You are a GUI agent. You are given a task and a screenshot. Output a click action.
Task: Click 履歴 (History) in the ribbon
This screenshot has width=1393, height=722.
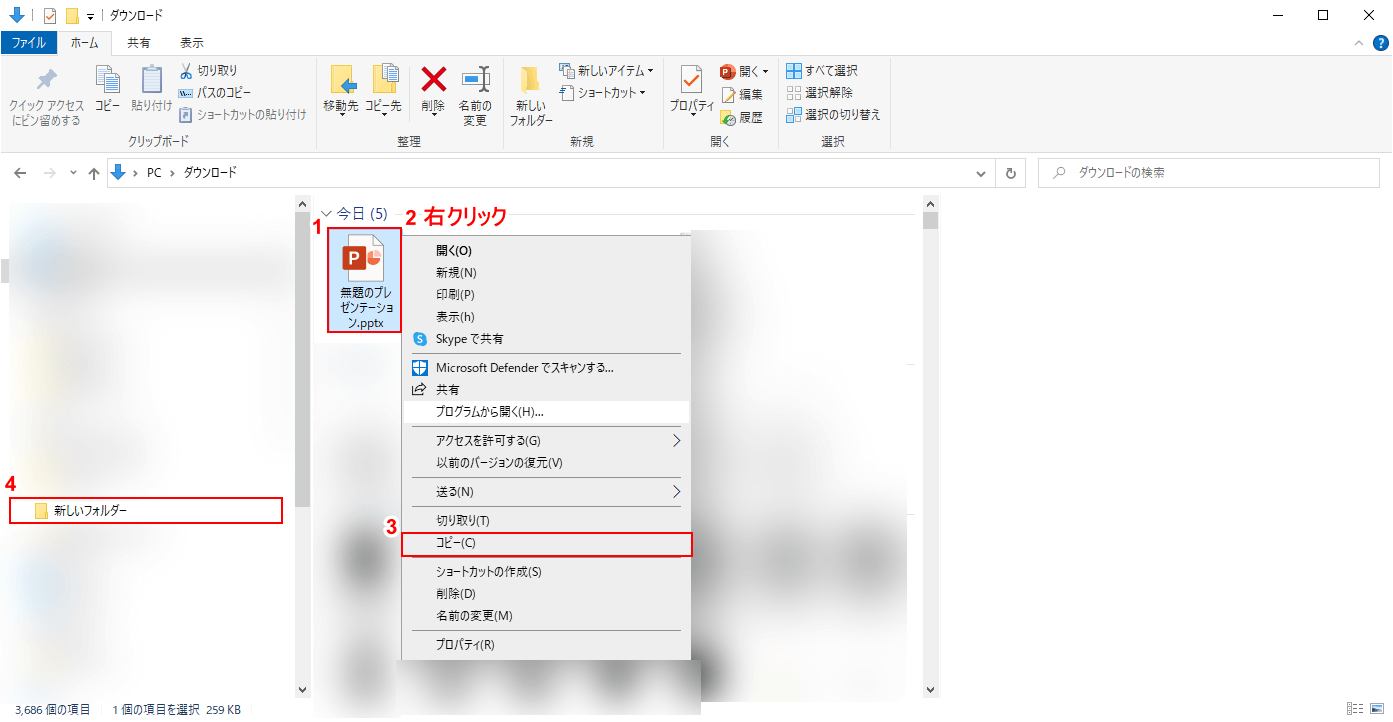[741, 117]
